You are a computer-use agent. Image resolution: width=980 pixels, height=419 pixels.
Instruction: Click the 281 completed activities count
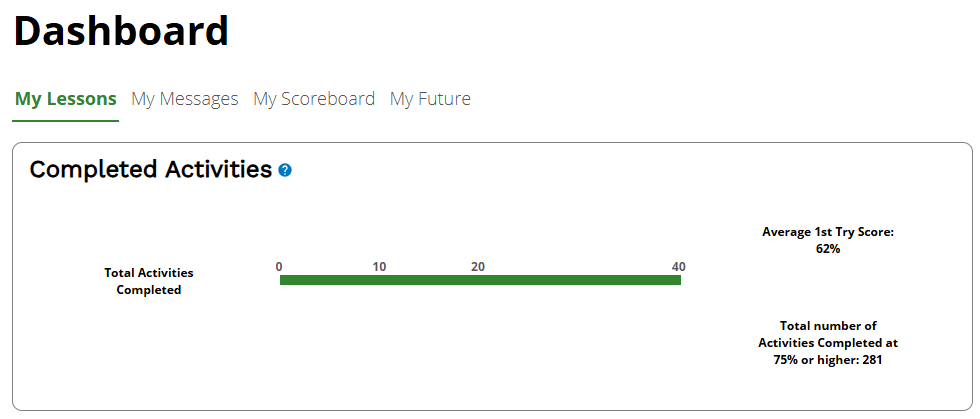[872, 360]
